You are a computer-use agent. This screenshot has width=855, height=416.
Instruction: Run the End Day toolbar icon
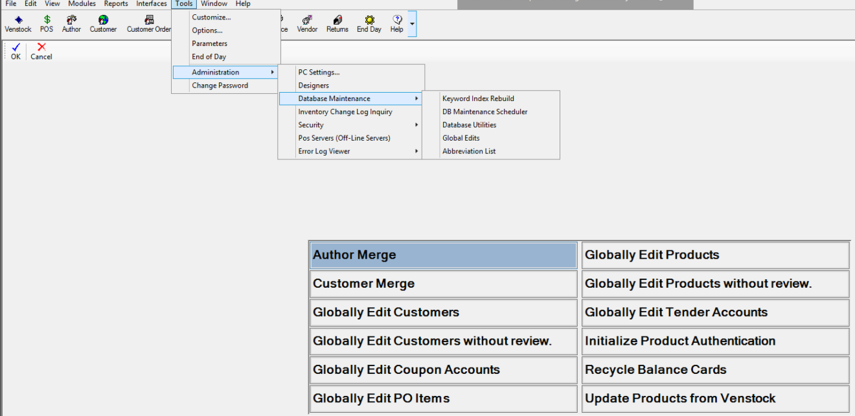click(x=369, y=24)
